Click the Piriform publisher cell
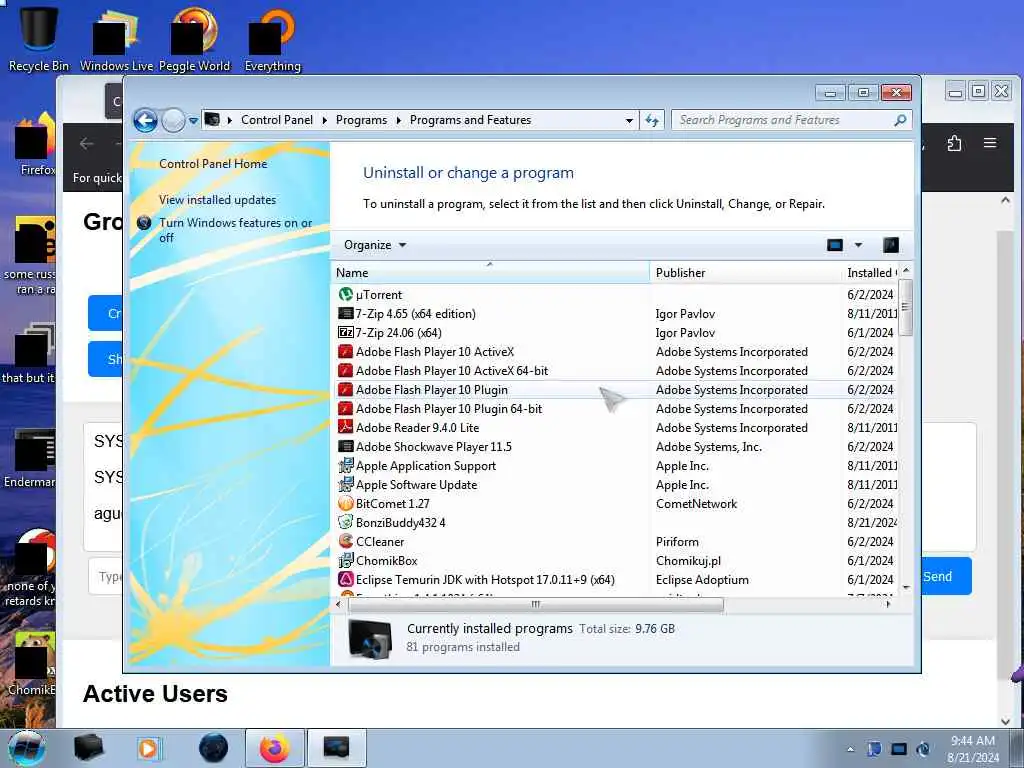 point(677,541)
